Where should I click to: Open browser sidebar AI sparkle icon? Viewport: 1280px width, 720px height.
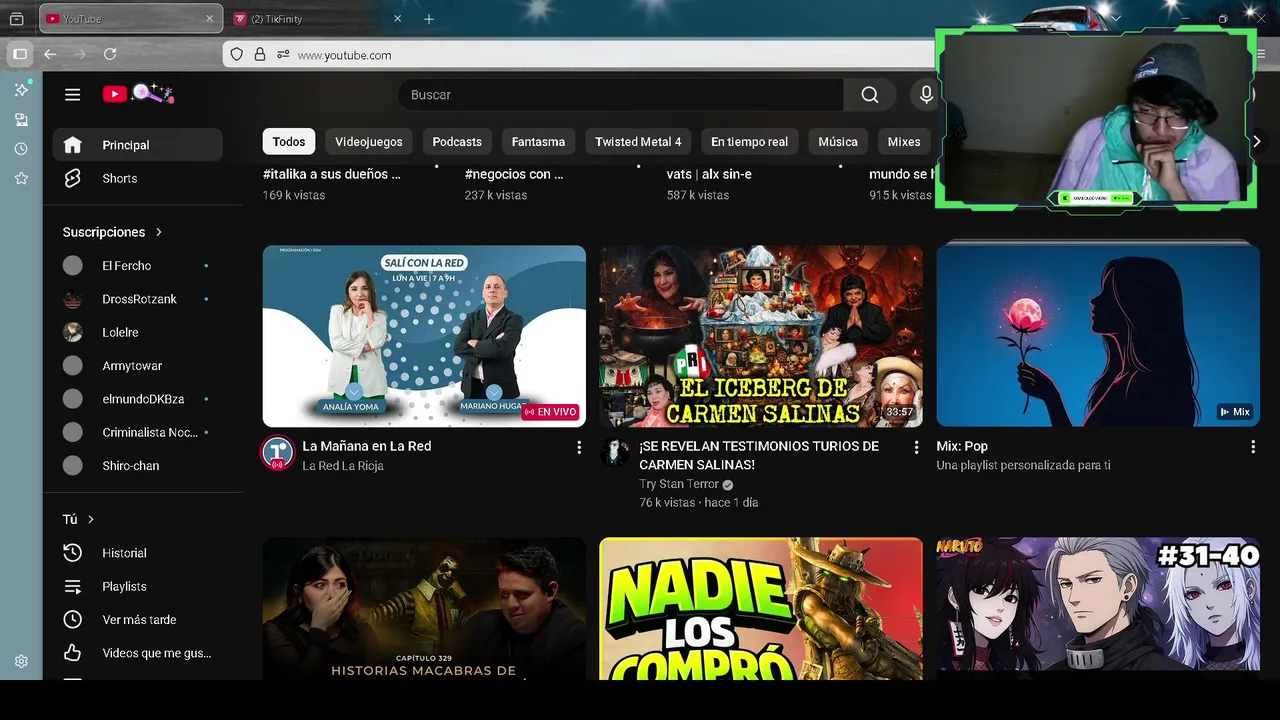[21, 90]
